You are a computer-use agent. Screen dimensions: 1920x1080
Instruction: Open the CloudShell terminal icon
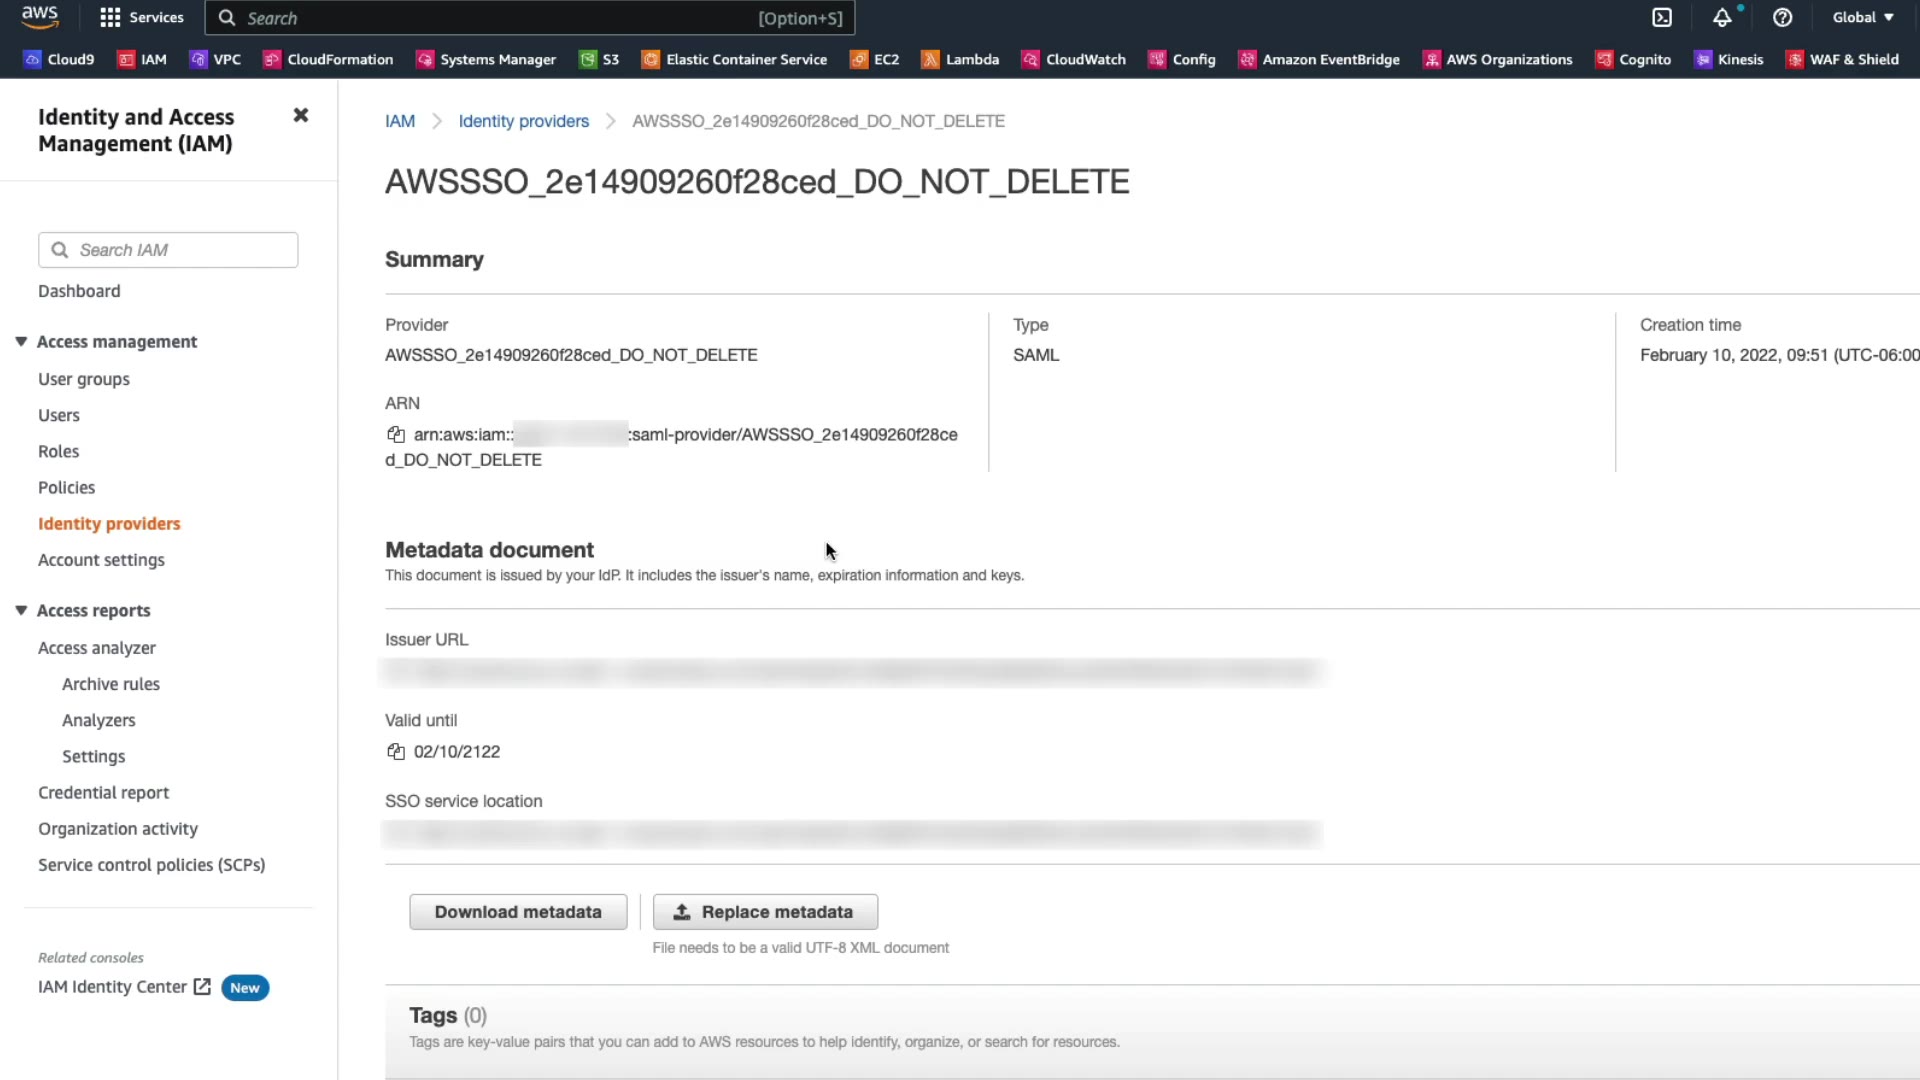pyautogui.click(x=1662, y=18)
